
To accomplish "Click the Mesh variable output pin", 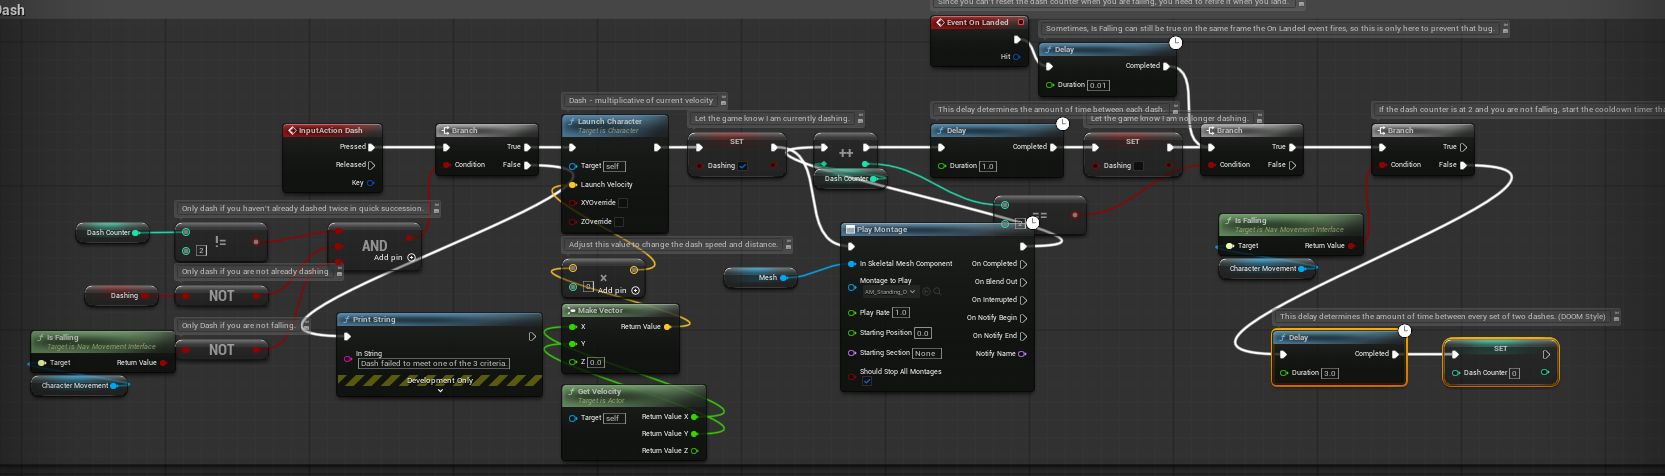I will [x=783, y=278].
